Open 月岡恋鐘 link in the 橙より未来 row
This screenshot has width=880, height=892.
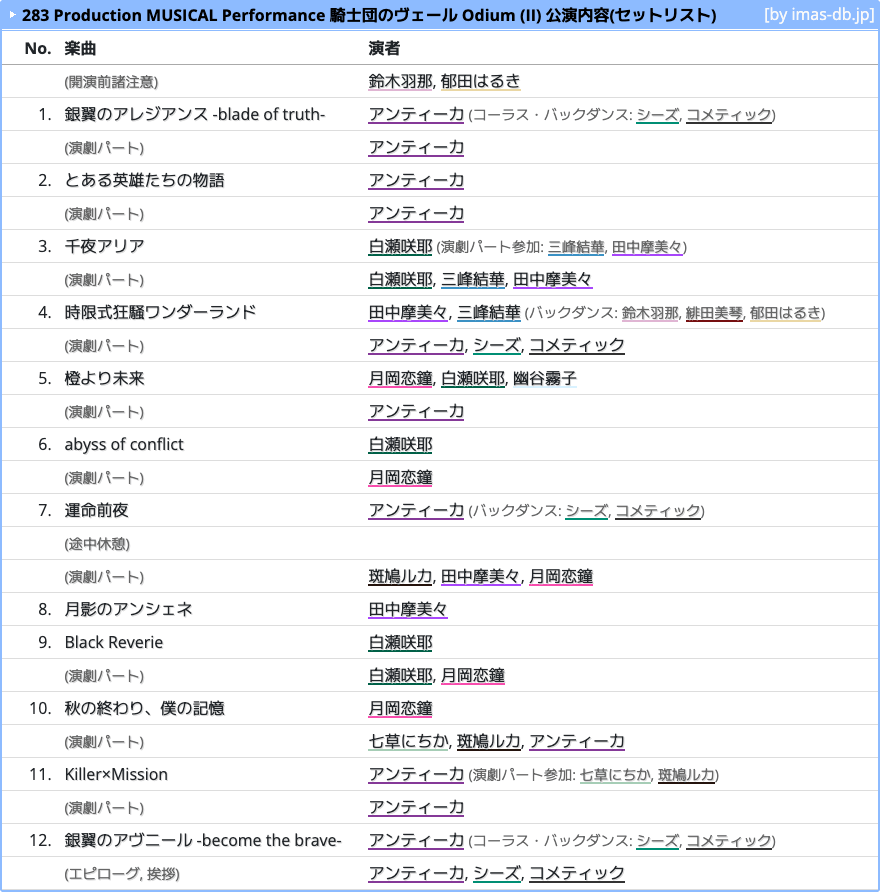pyautogui.click(x=400, y=378)
